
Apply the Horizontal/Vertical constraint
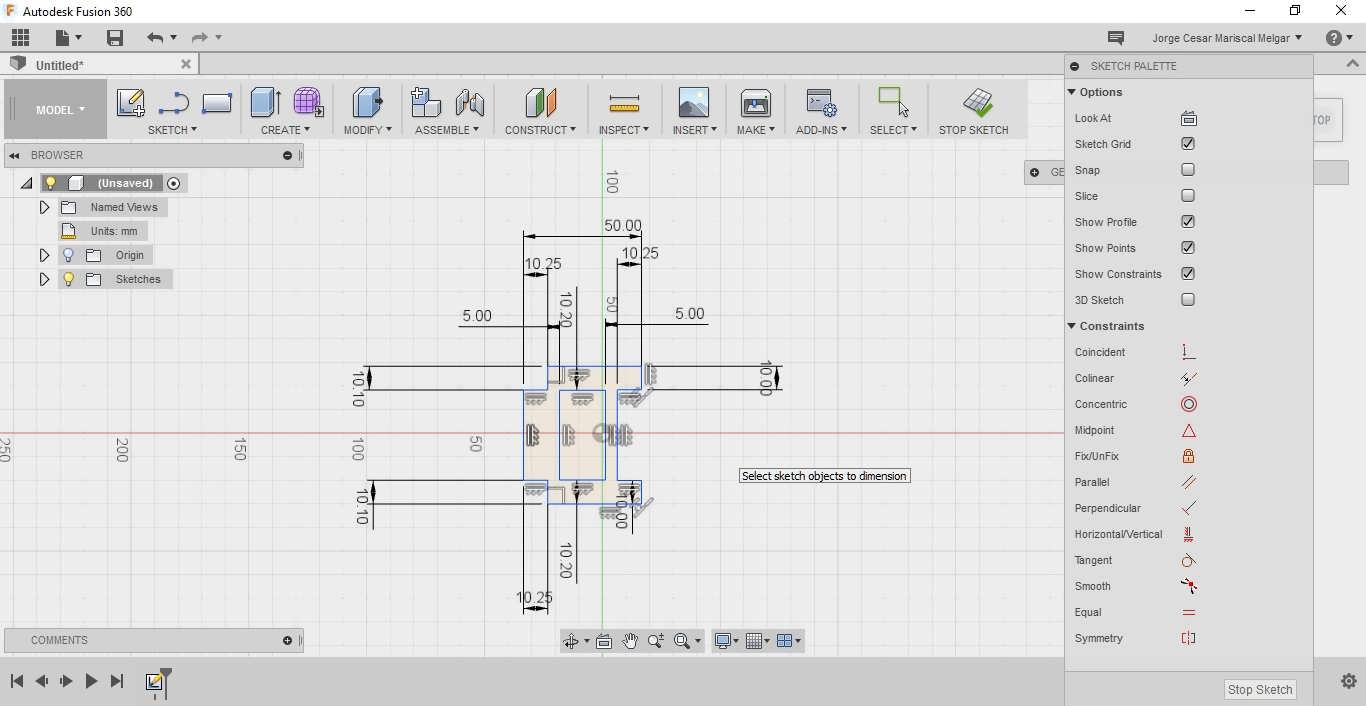point(1188,534)
